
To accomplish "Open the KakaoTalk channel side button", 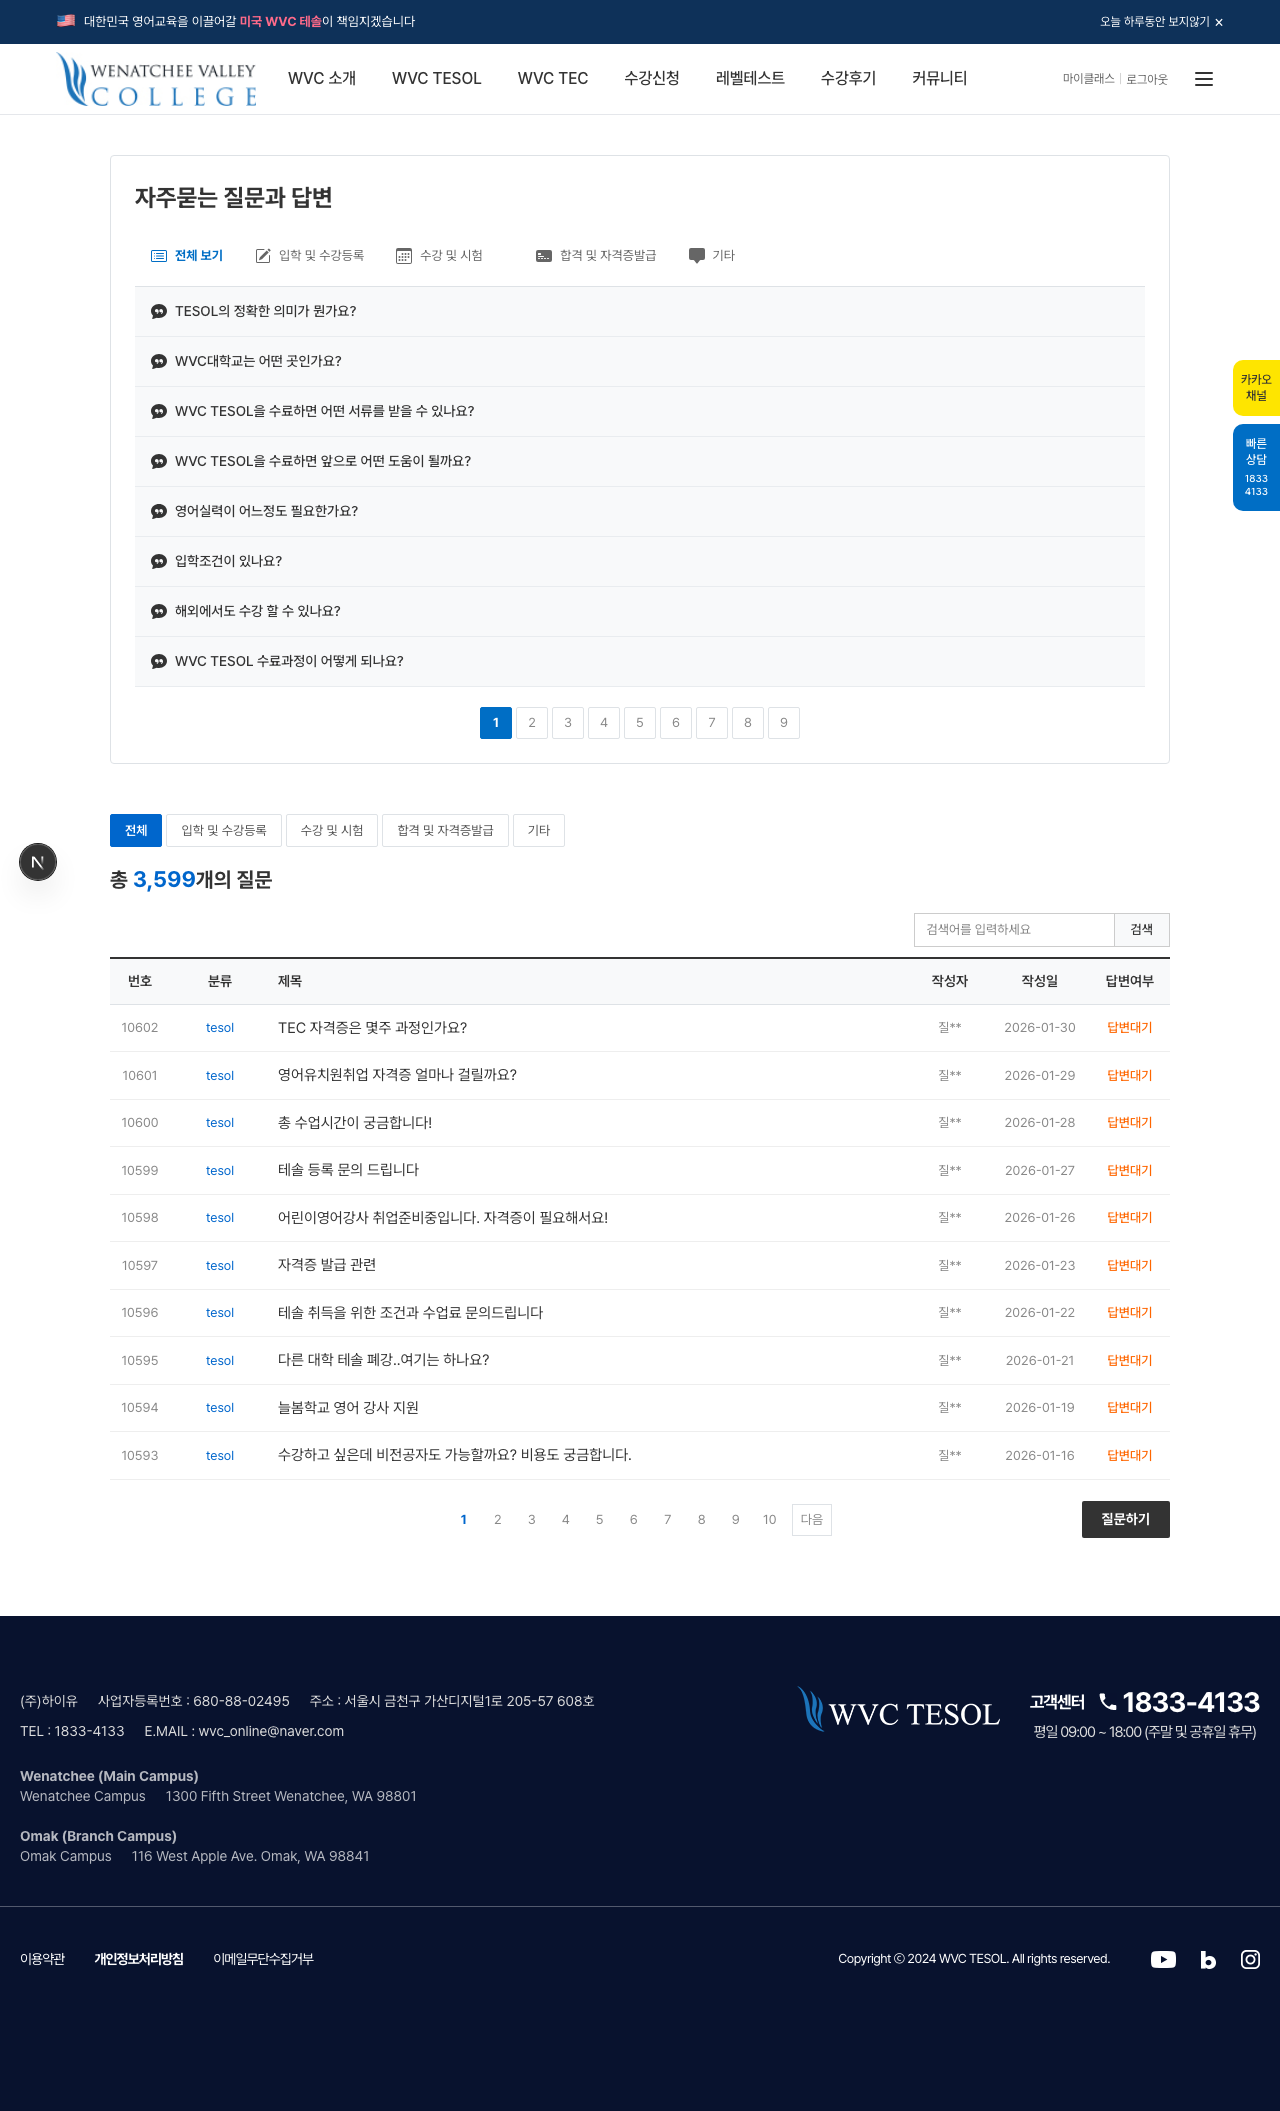I will coord(1256,388).
